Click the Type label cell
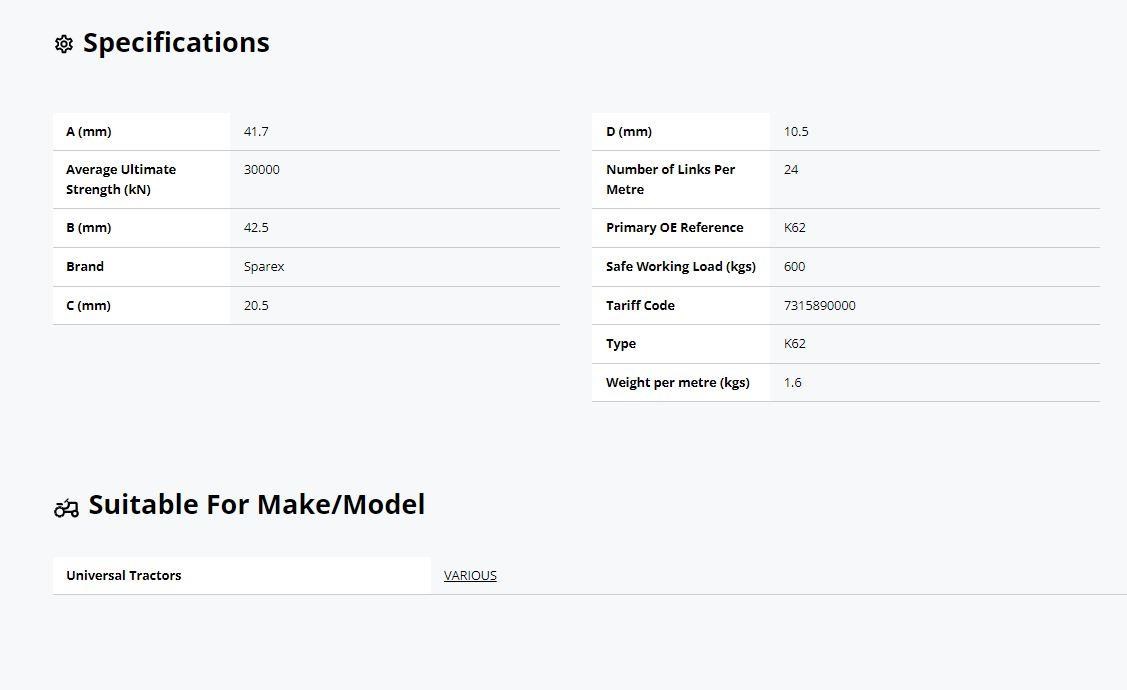This screenshot has height=690, width=1127. point(681,344)
